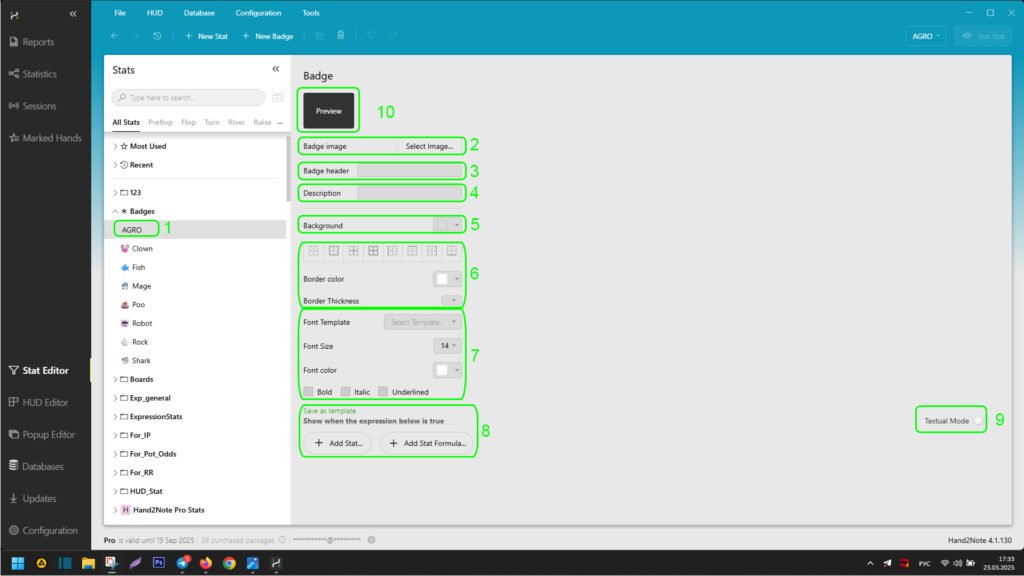The width and height of the screenshot is (1024, 576).
Task: Open the Configuration menu
Action: pos(258,13)
